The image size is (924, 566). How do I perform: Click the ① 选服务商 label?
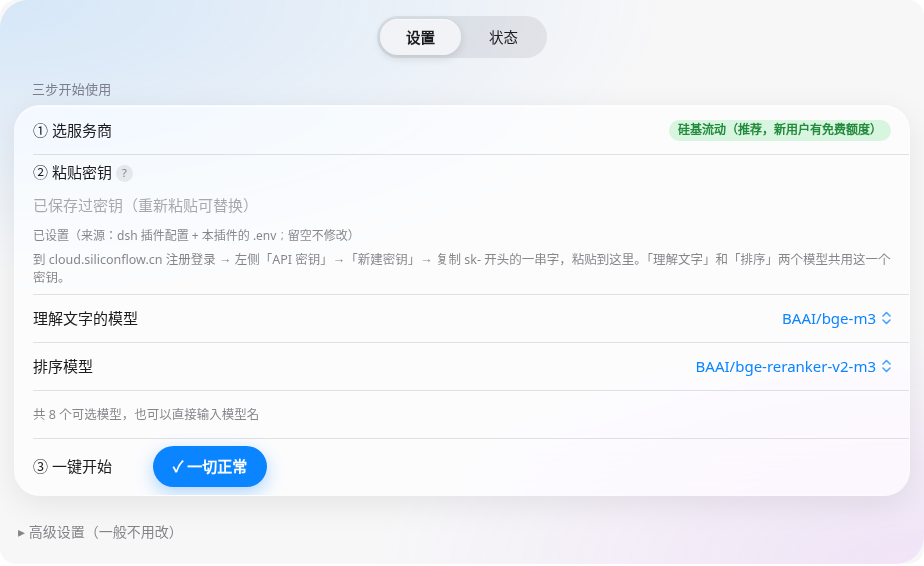tap(72, 131)
